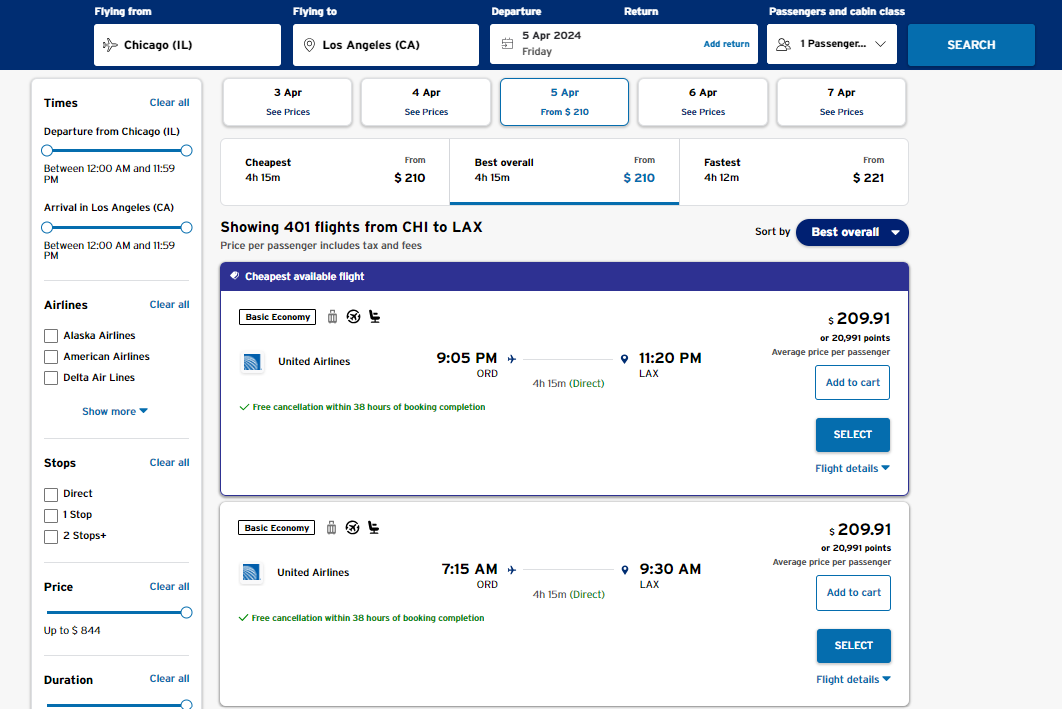Expand Show more airlines

114,411
